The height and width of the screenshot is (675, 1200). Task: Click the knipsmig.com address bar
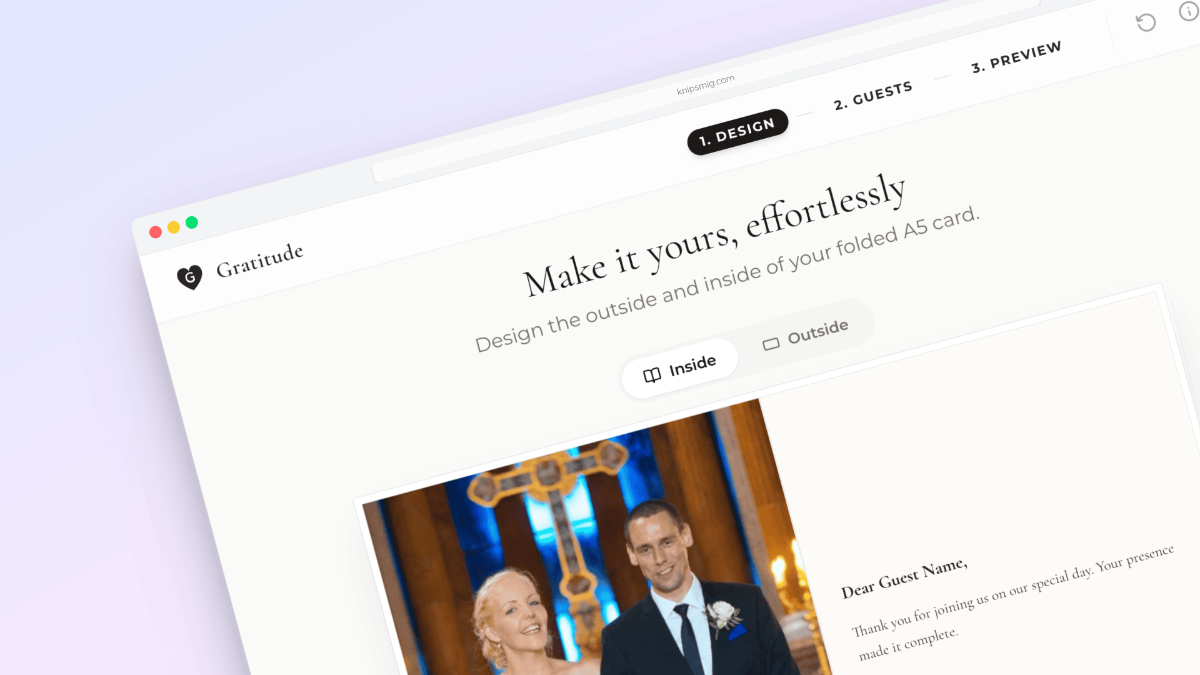pyautogui.click(x=706, y=85)
